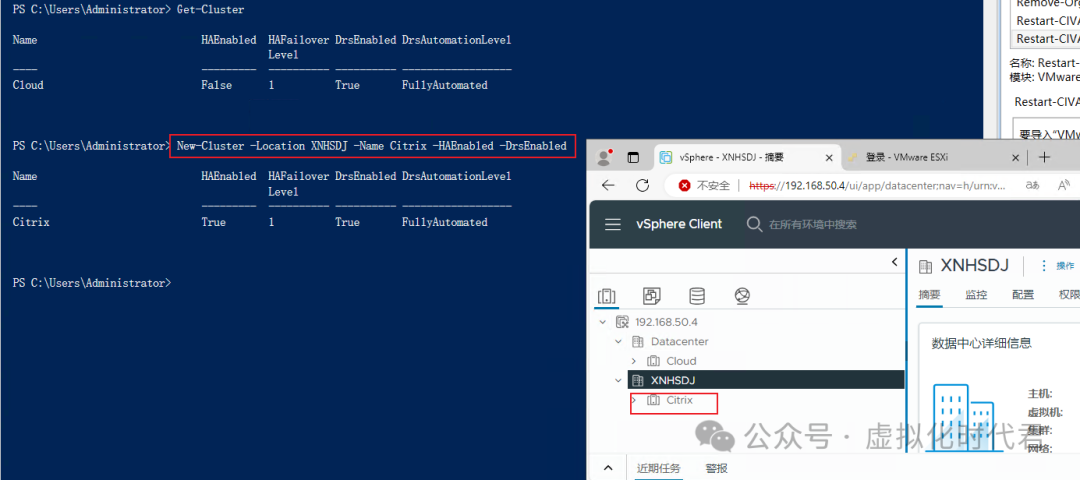This screenshot has width=1080, height=480.
Task: Click the 数据中心详细信息 card heading
Action: 982,343
